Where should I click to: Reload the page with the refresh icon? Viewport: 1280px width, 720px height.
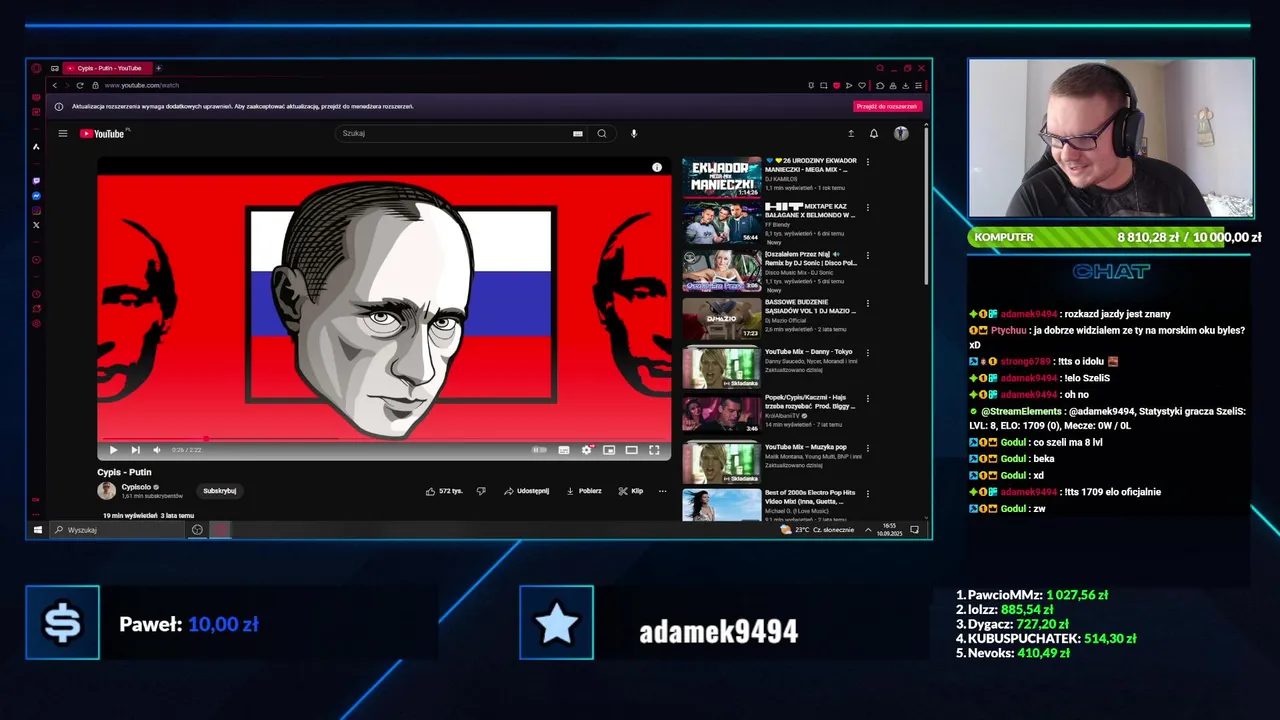coord(80,85)
